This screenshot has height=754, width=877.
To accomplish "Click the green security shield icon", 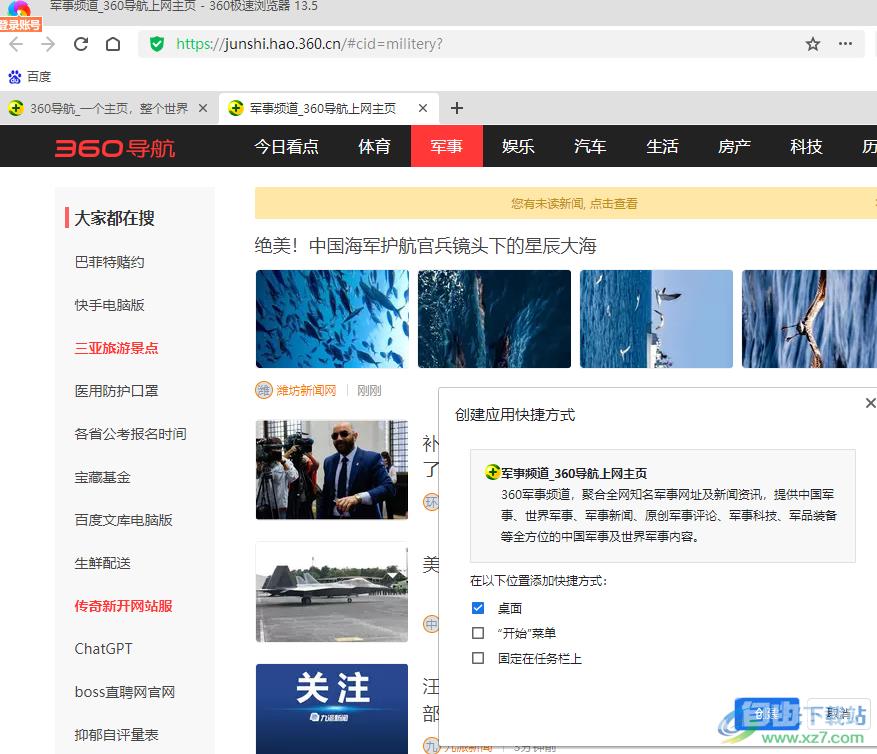I will (157, 44).
